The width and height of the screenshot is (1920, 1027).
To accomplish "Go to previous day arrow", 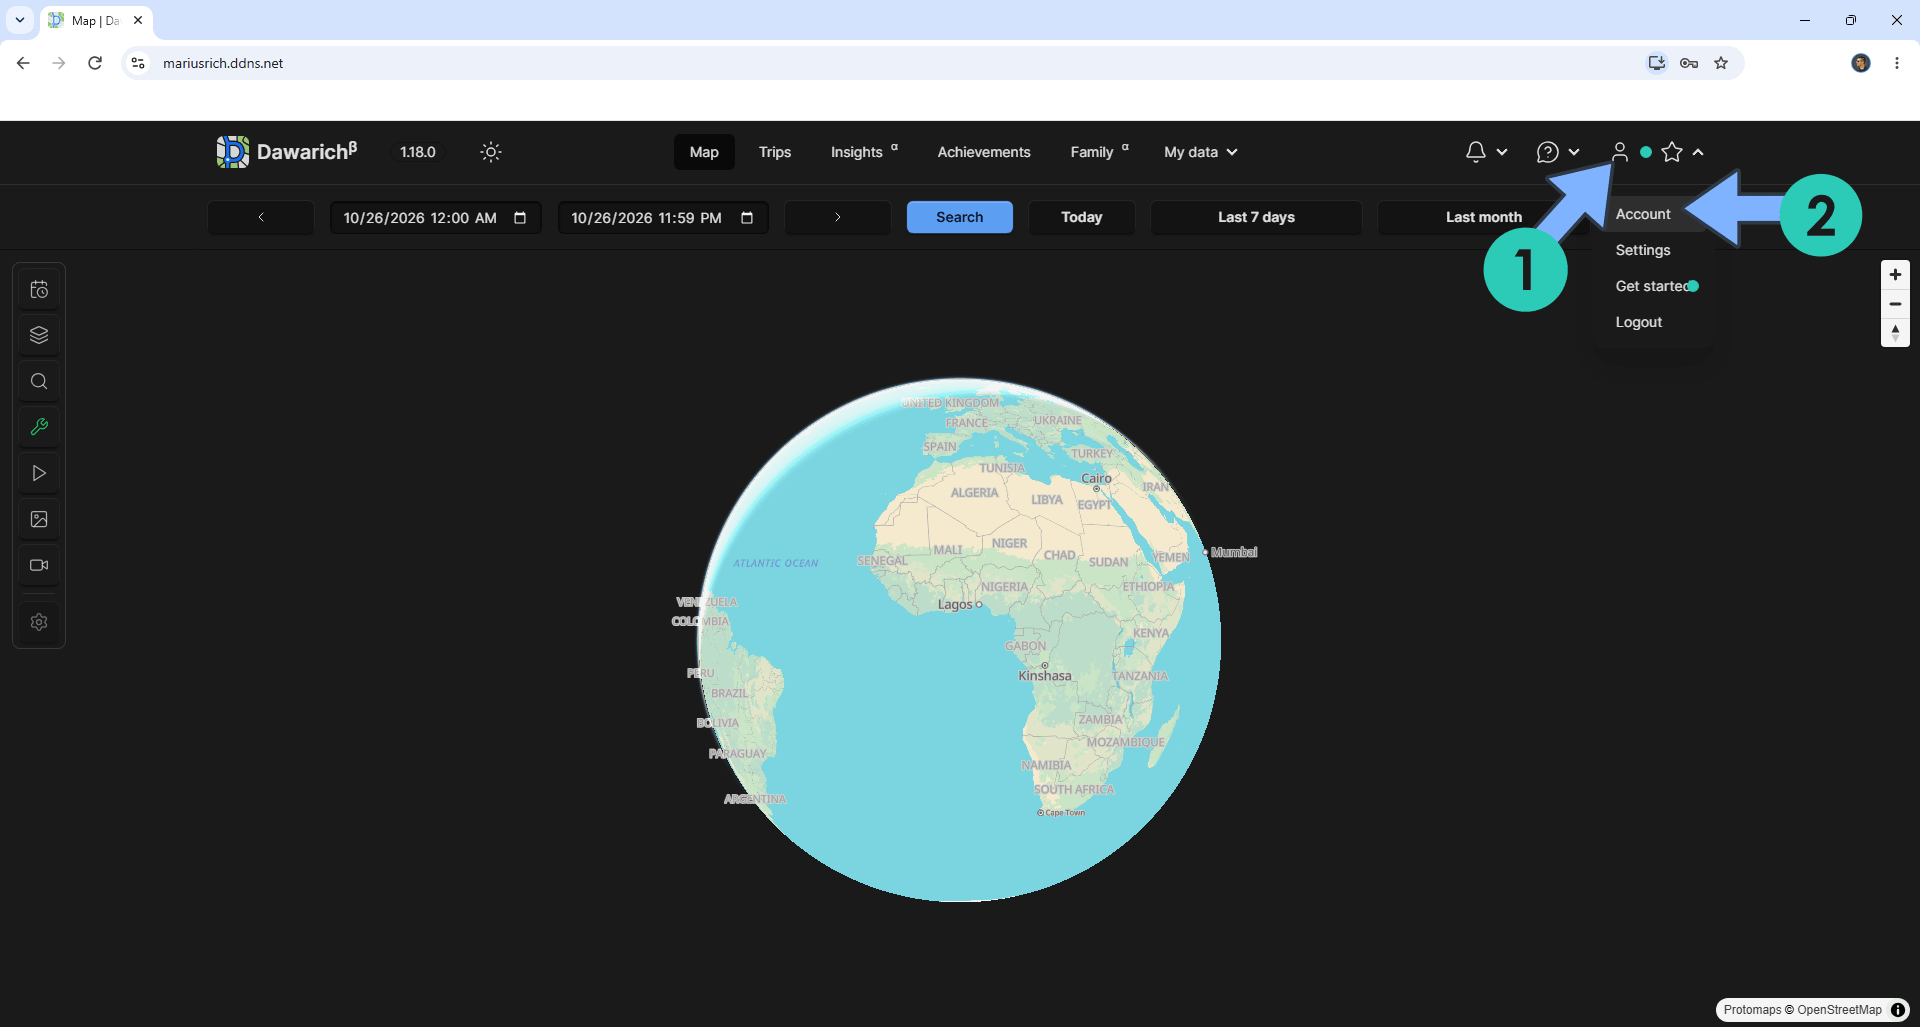I will pyautogui.click(x=261, y=217).
